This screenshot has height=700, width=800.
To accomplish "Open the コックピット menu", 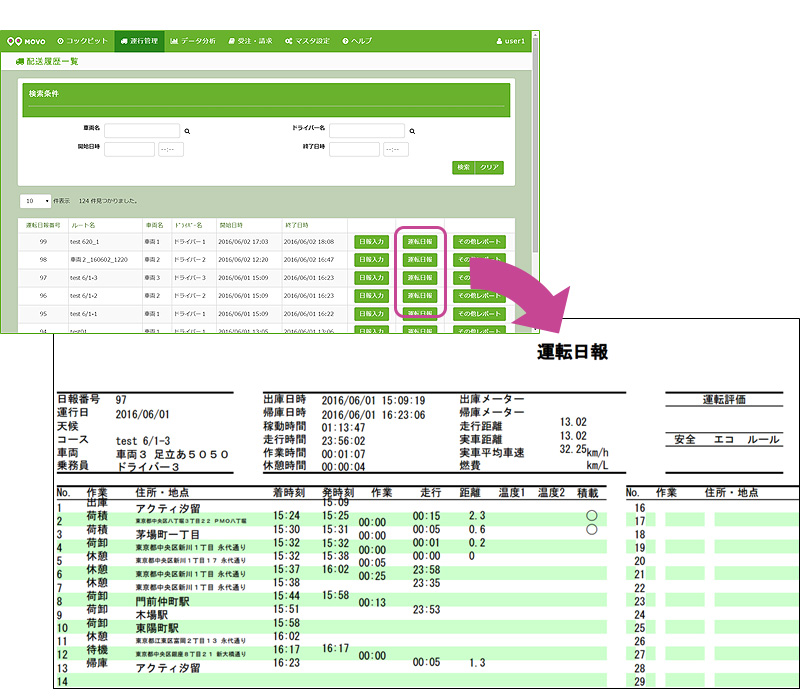I will click(x=82, y=41).
